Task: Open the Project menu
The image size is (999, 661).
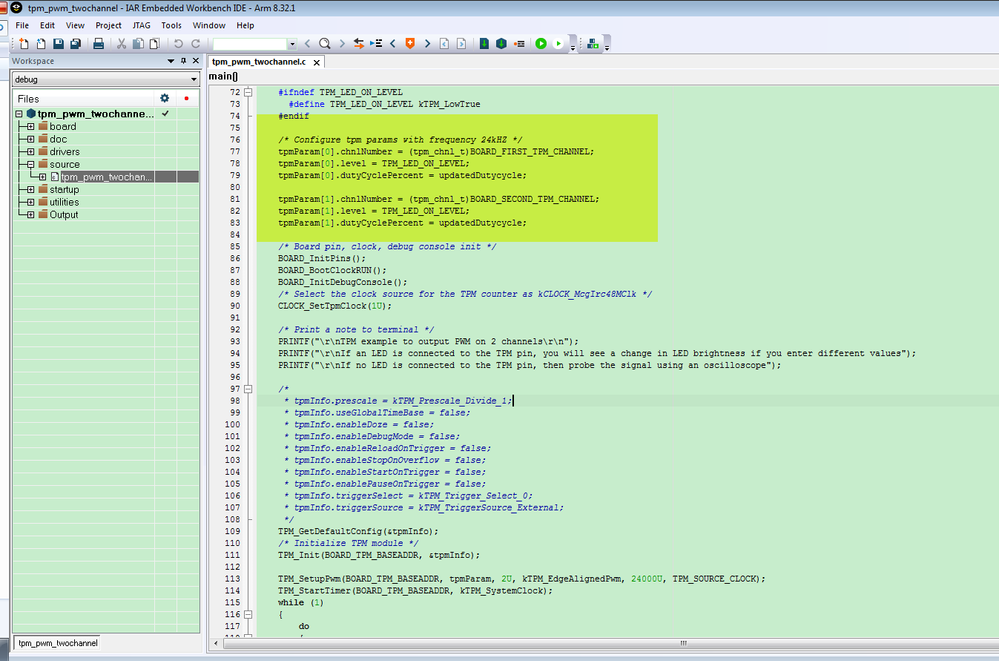Action: pos(109,25)
